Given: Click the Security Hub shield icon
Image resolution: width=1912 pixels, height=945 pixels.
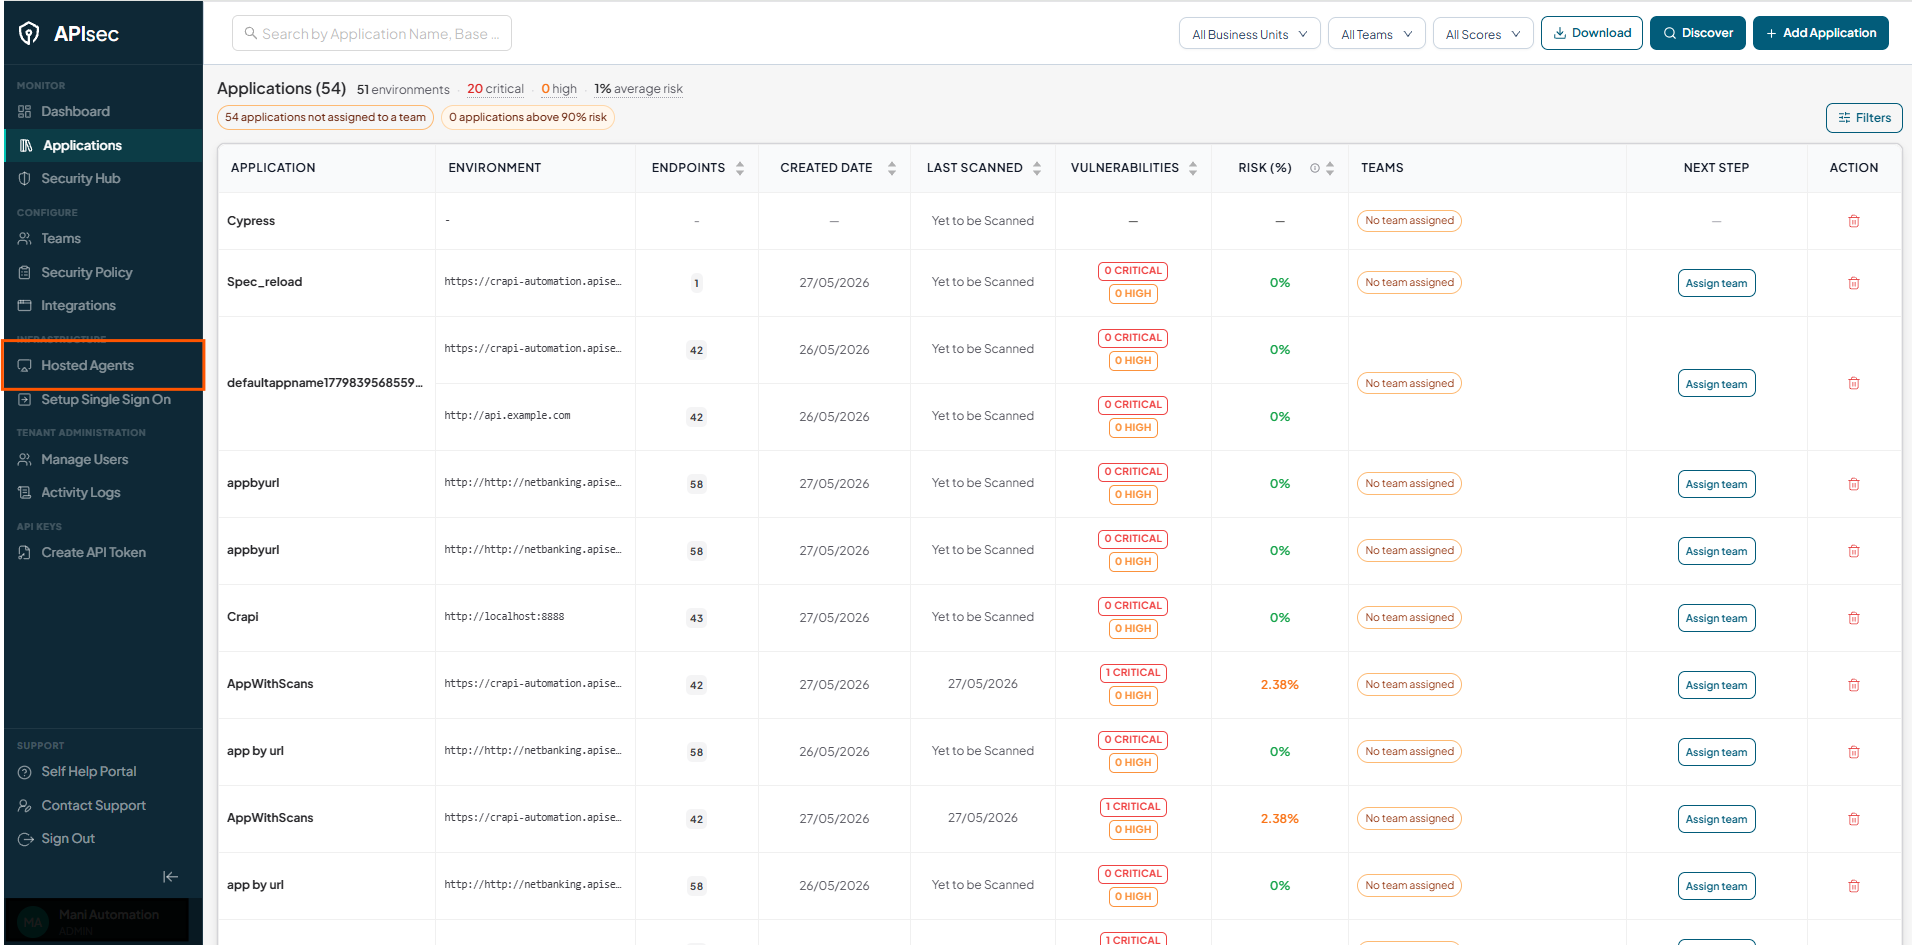Looking at the screenshot, I should point(25,179).
